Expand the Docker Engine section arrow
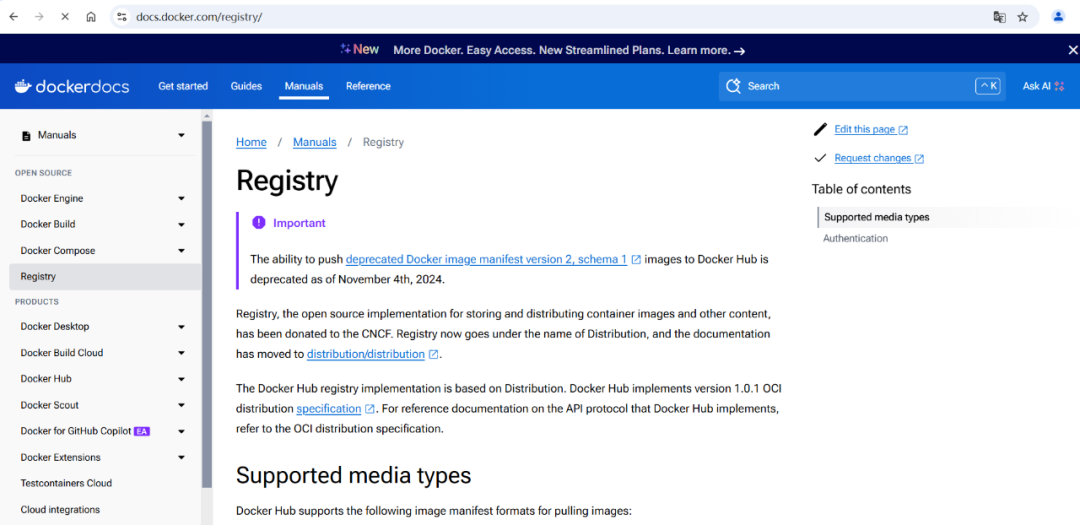The image size is (1080, 525). tap(181, 198)
